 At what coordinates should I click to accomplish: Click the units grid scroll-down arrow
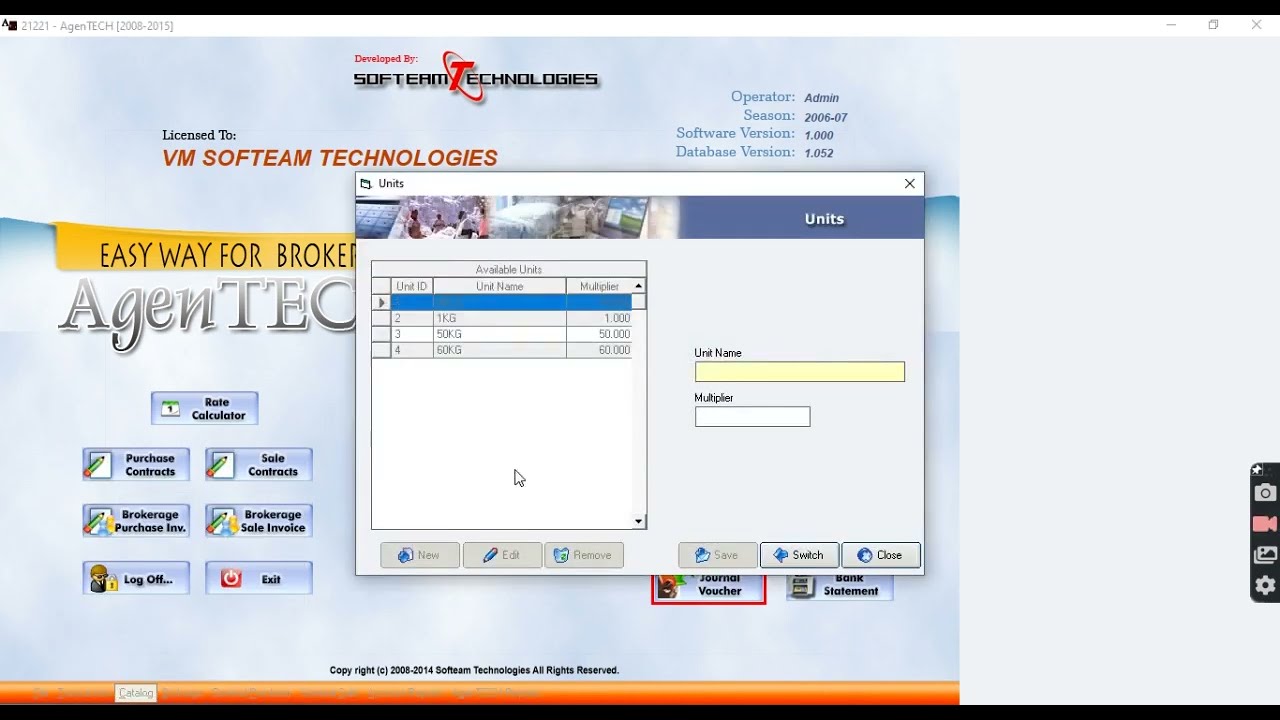[639, 521]
